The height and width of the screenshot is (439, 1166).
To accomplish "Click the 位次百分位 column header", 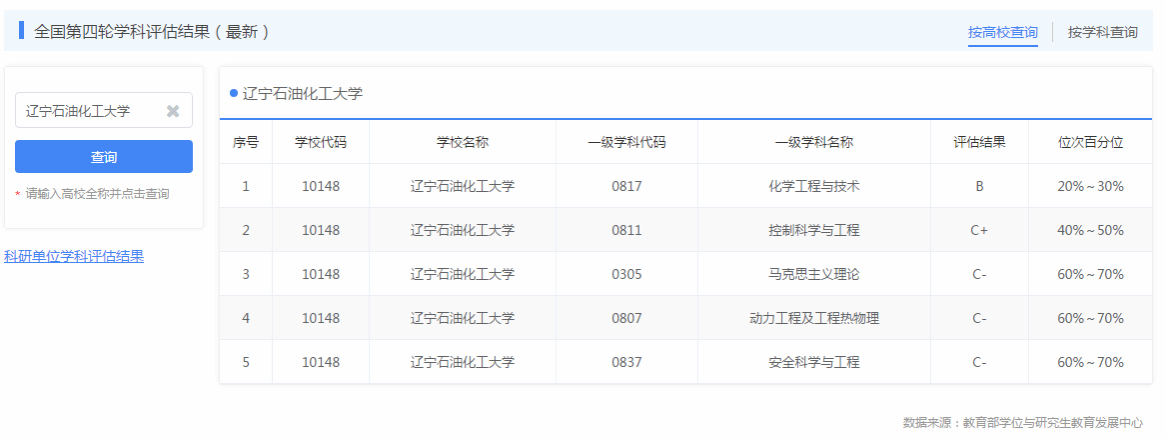I will click(1090, 142).
